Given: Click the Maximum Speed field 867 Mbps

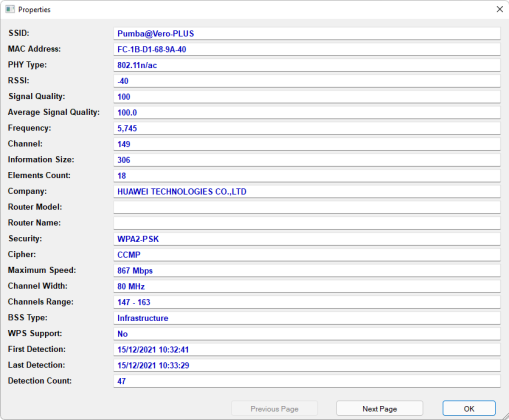Looking at the screenshot, I should tap(307, 270).
